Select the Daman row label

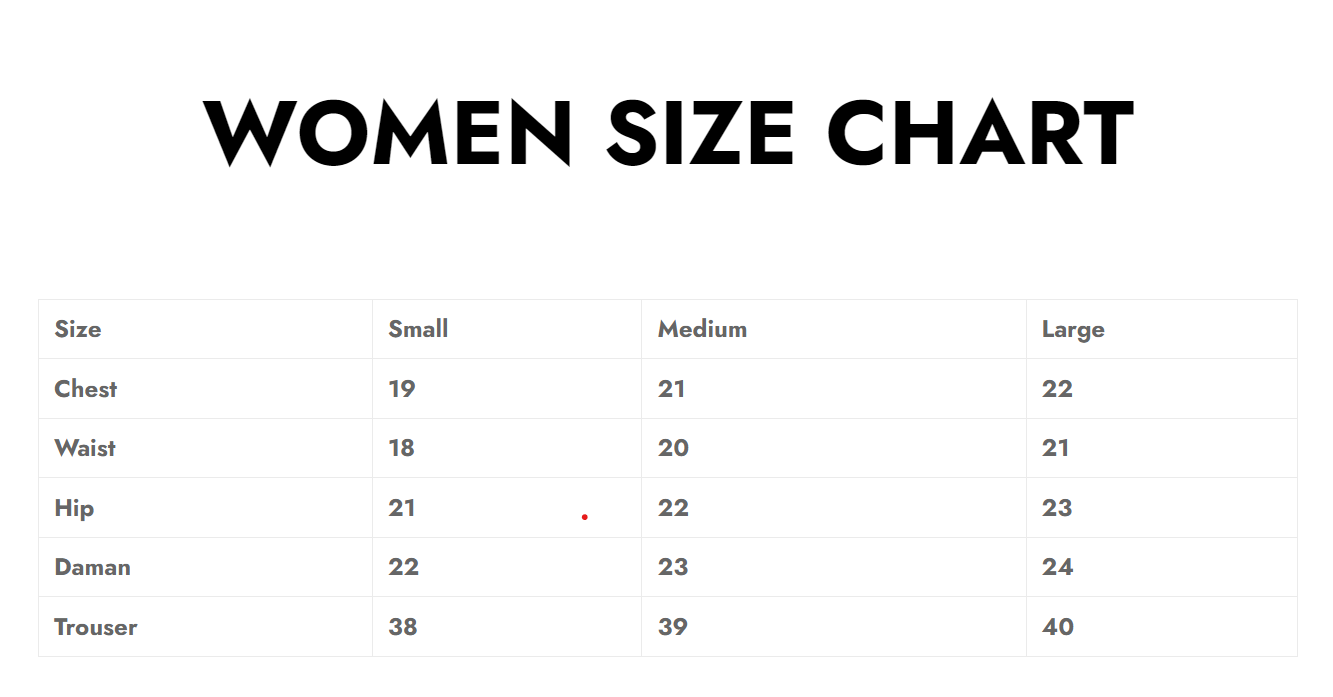click(92, 567)
